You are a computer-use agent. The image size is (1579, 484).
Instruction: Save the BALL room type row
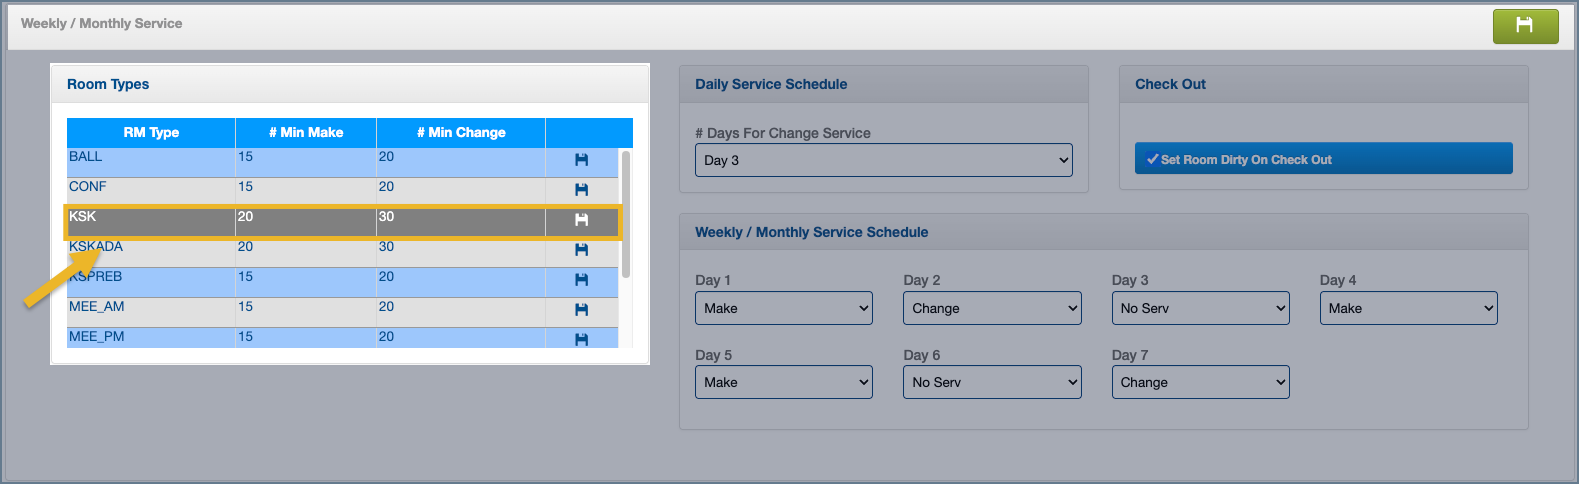click(x=581, y=160)
